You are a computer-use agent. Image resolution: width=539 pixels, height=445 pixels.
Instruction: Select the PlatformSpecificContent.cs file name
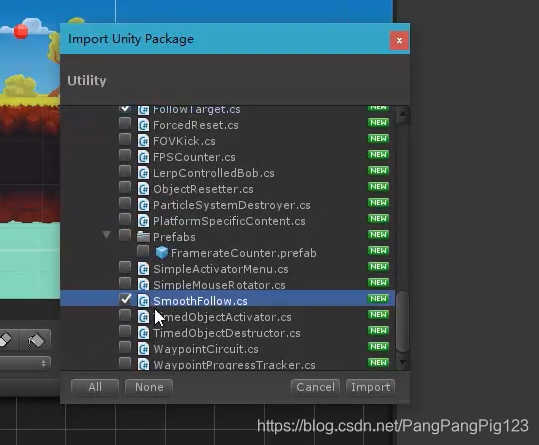click(x=229, y=221)
